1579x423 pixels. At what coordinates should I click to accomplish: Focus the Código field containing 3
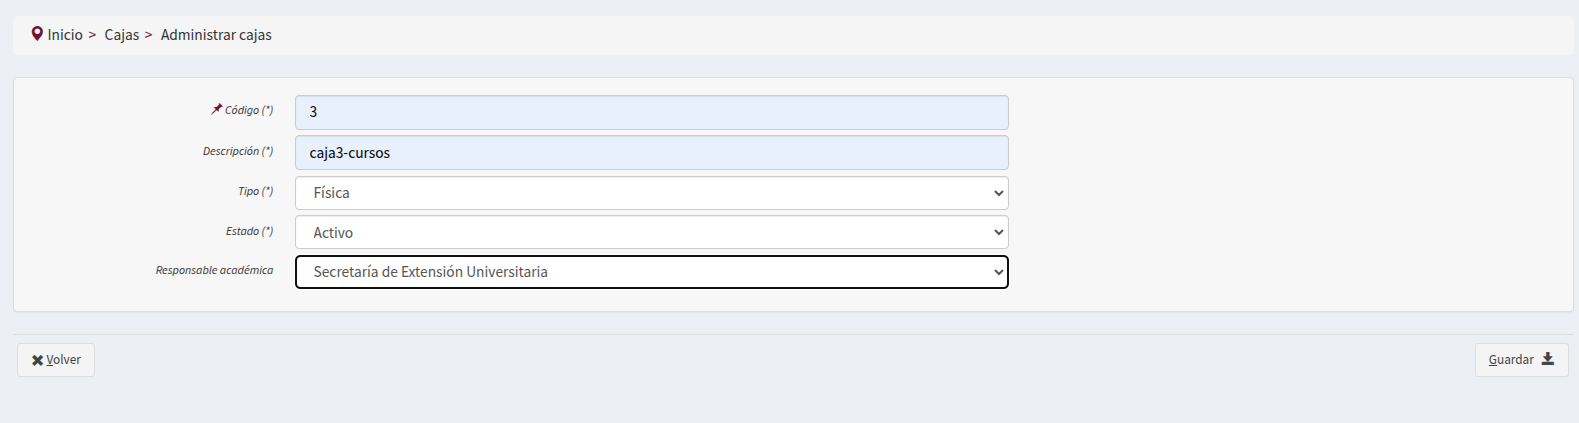[651, 112]
